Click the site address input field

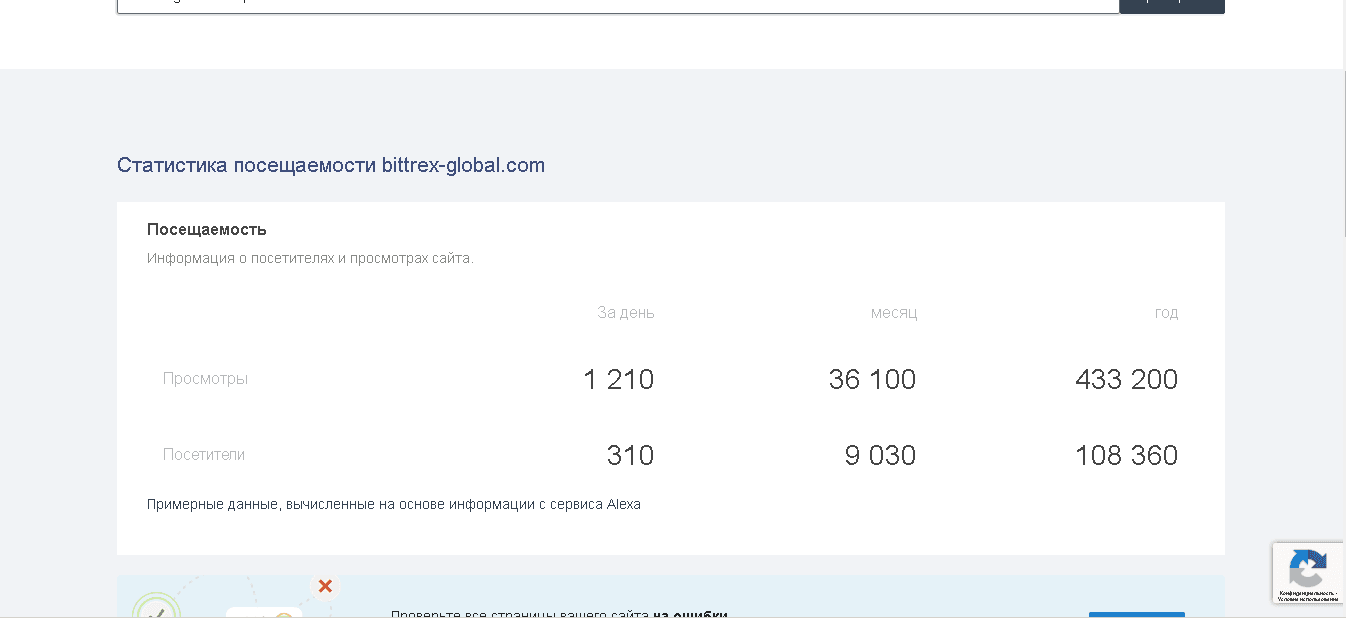click(617, 5)
